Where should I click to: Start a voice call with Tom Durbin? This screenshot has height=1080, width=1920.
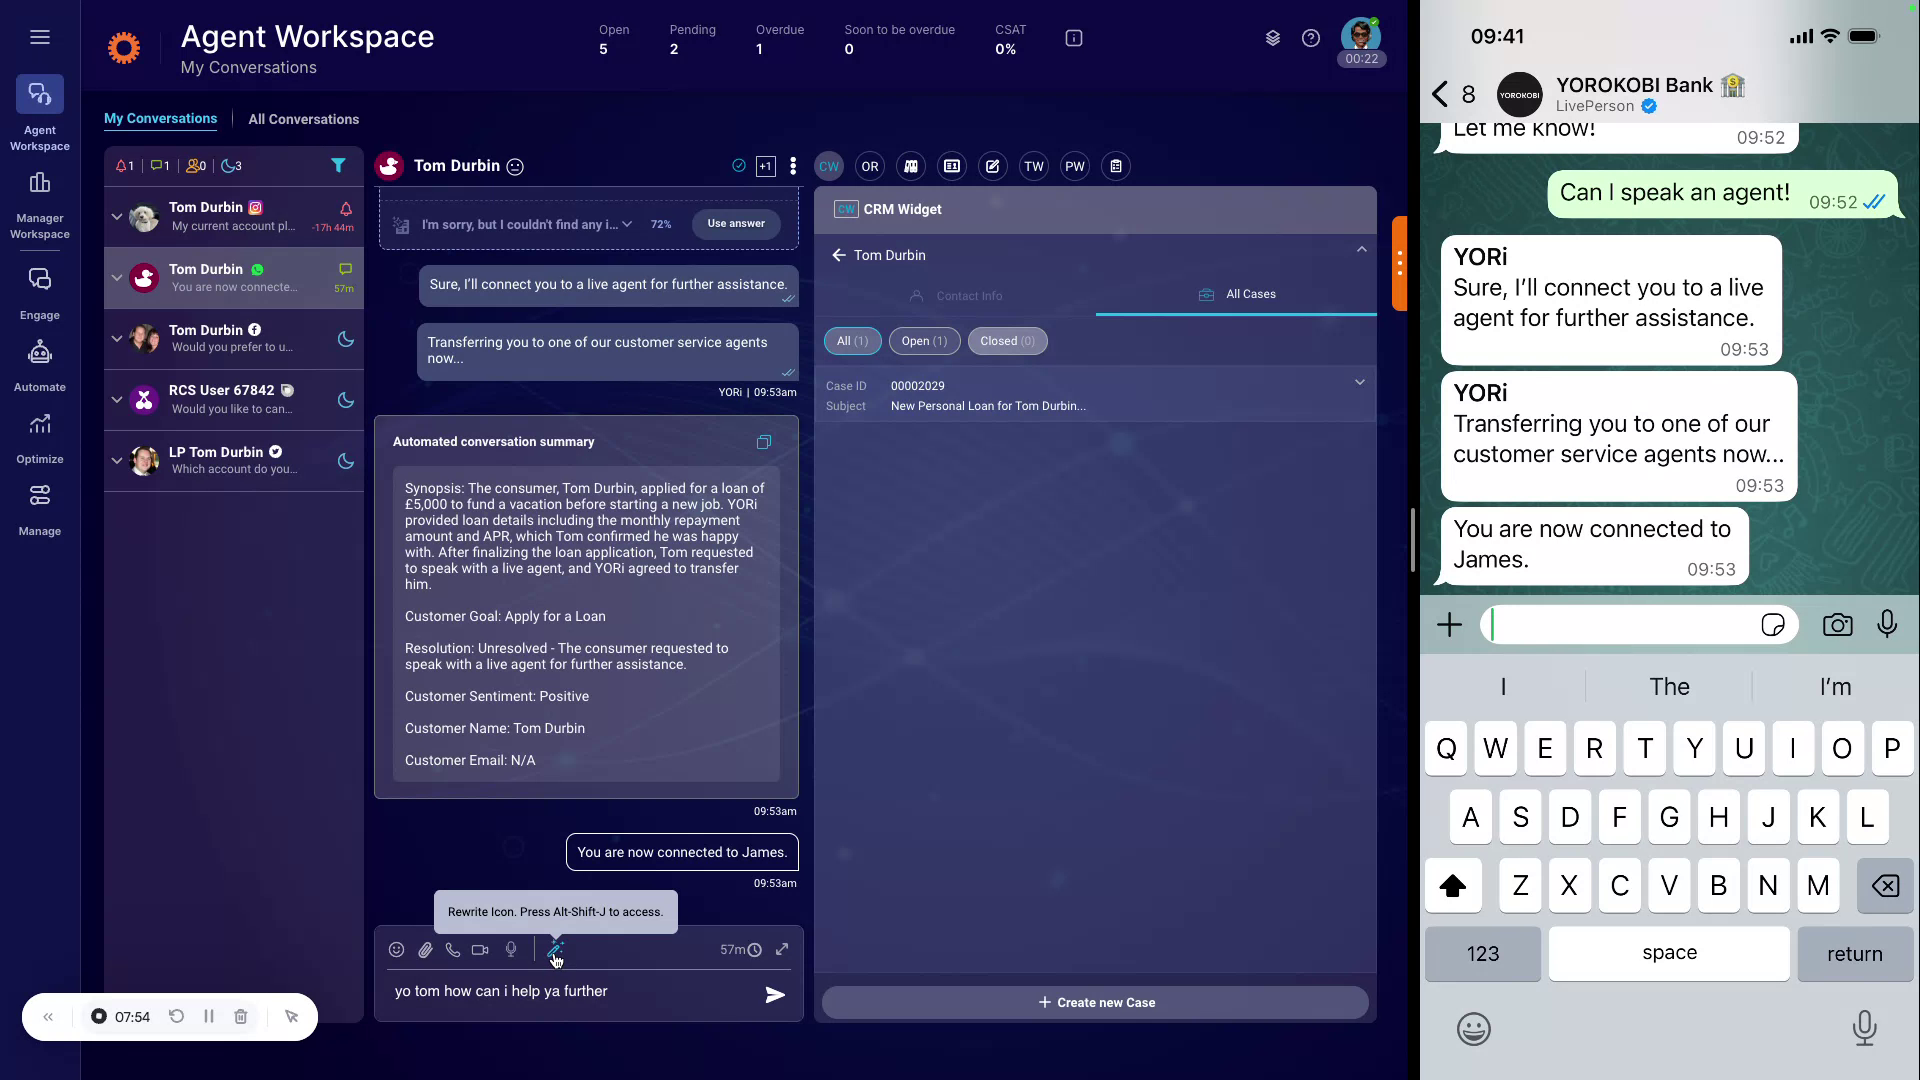(x=453, y=950)
